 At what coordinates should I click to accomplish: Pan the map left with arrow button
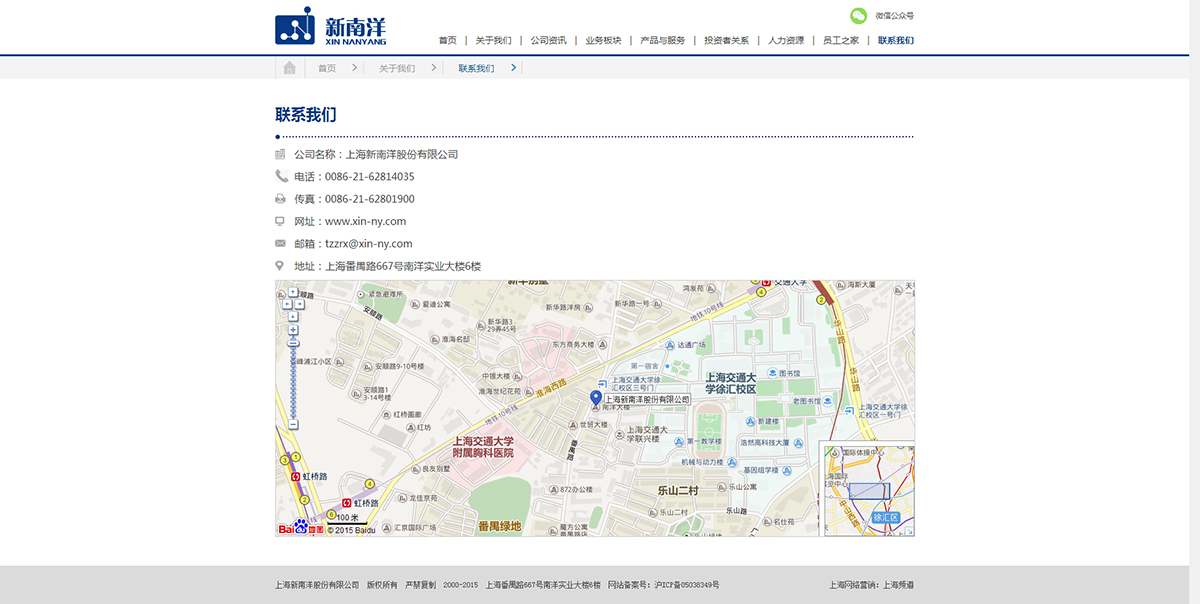click(286, 303)
